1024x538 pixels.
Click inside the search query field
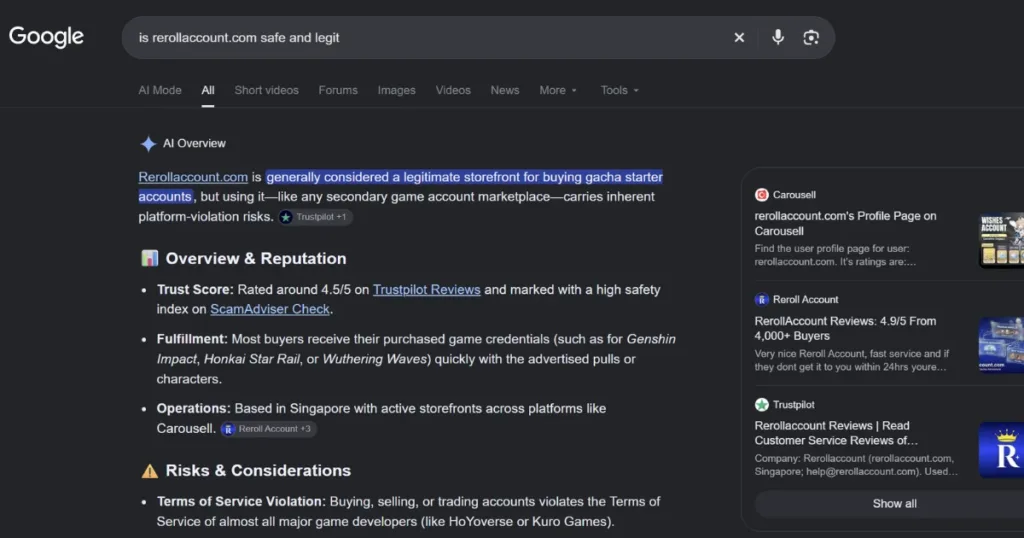[x=424, y=38]
